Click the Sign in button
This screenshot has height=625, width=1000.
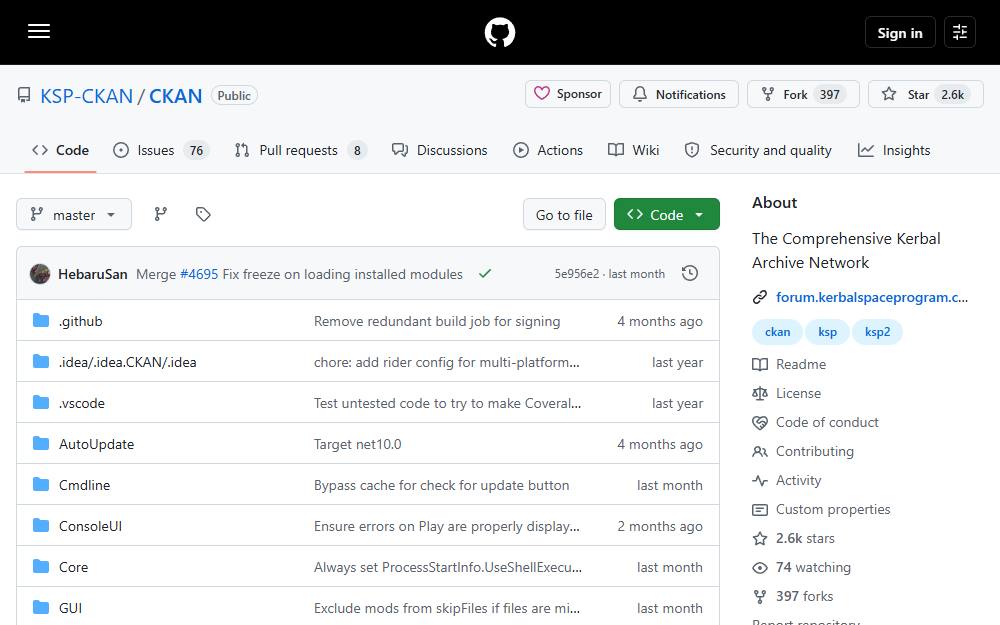(x=900, y=33)
